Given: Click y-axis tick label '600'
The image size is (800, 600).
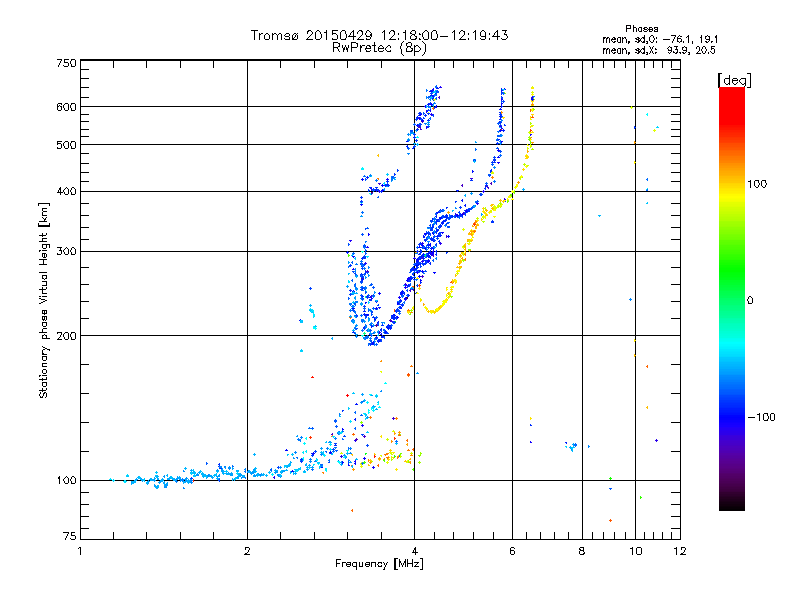Looking at the screenshot, I should 67,107.
